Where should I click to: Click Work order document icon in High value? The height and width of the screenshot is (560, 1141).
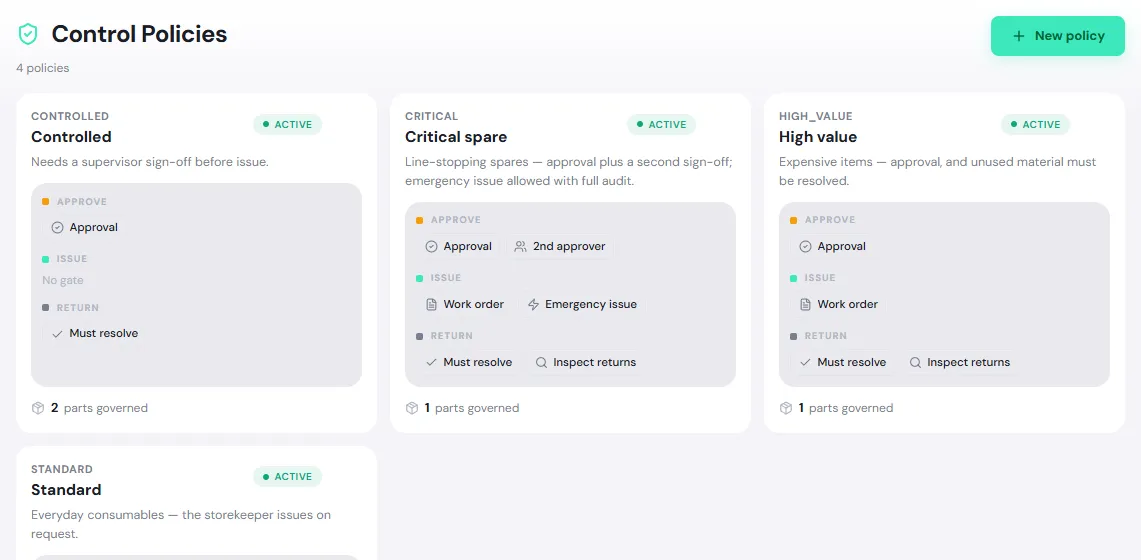(x=806, y=305)
